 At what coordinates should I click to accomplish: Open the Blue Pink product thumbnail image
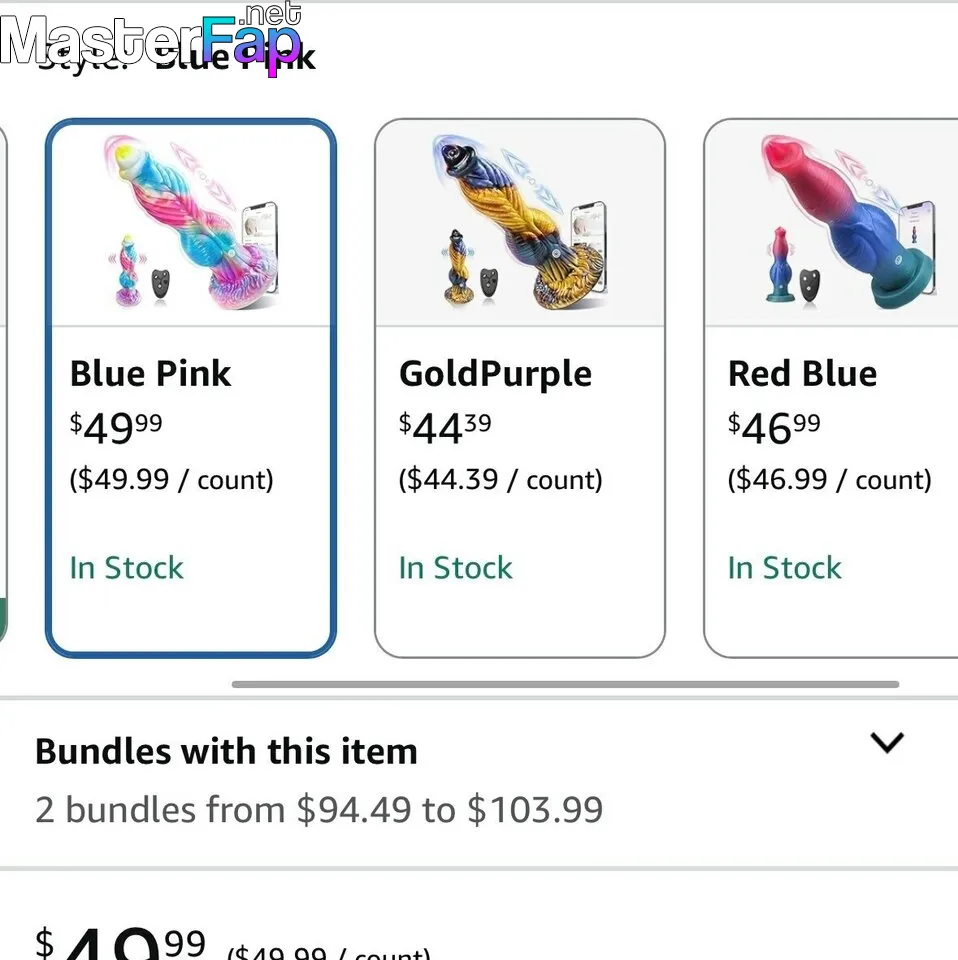[190, 225]
